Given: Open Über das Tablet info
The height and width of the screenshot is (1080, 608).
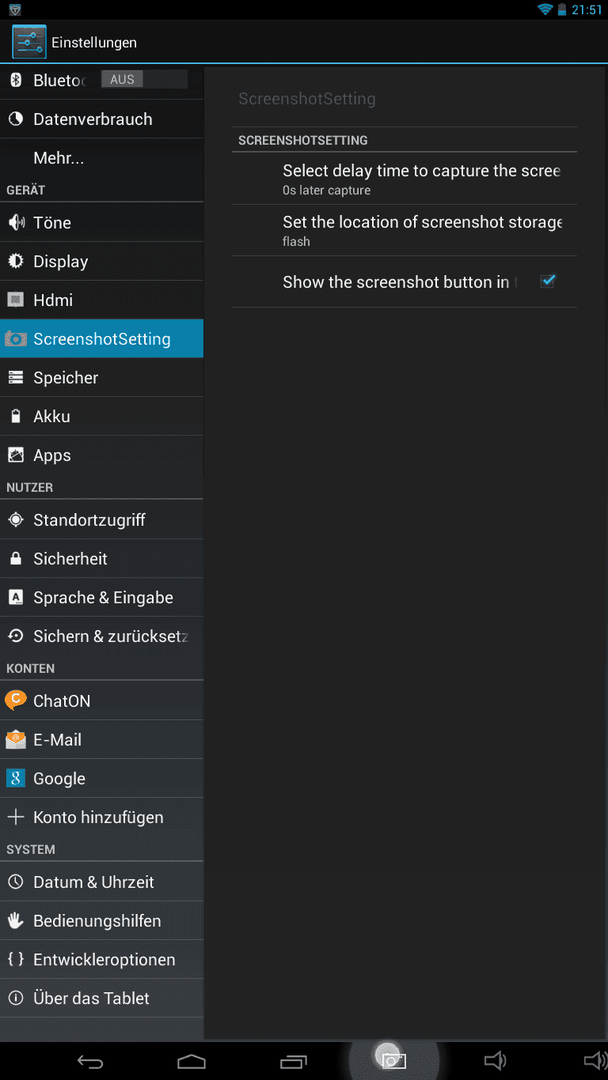Looking at the screenshot, I should pyautogui.click(x=102, y=998).
